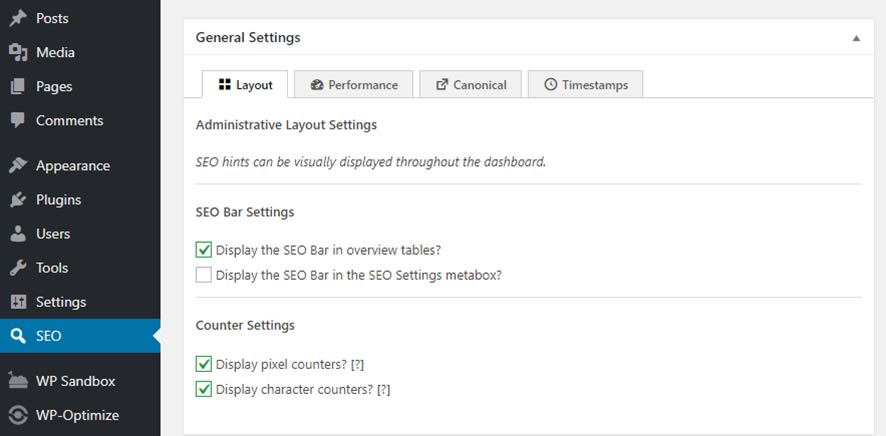Open the Media library icon
Image resolution: width=886 pixels, height=436 pixels.
pyautogui.click(x=18, y=53)
